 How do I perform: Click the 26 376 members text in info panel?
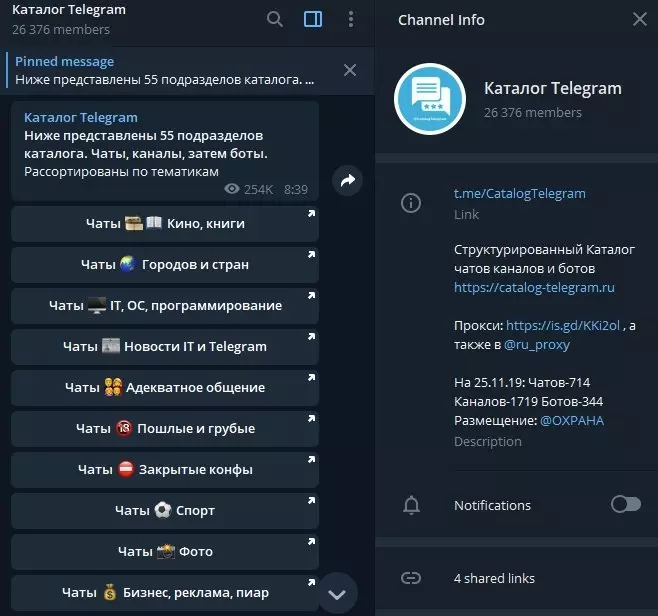[533, 112]
